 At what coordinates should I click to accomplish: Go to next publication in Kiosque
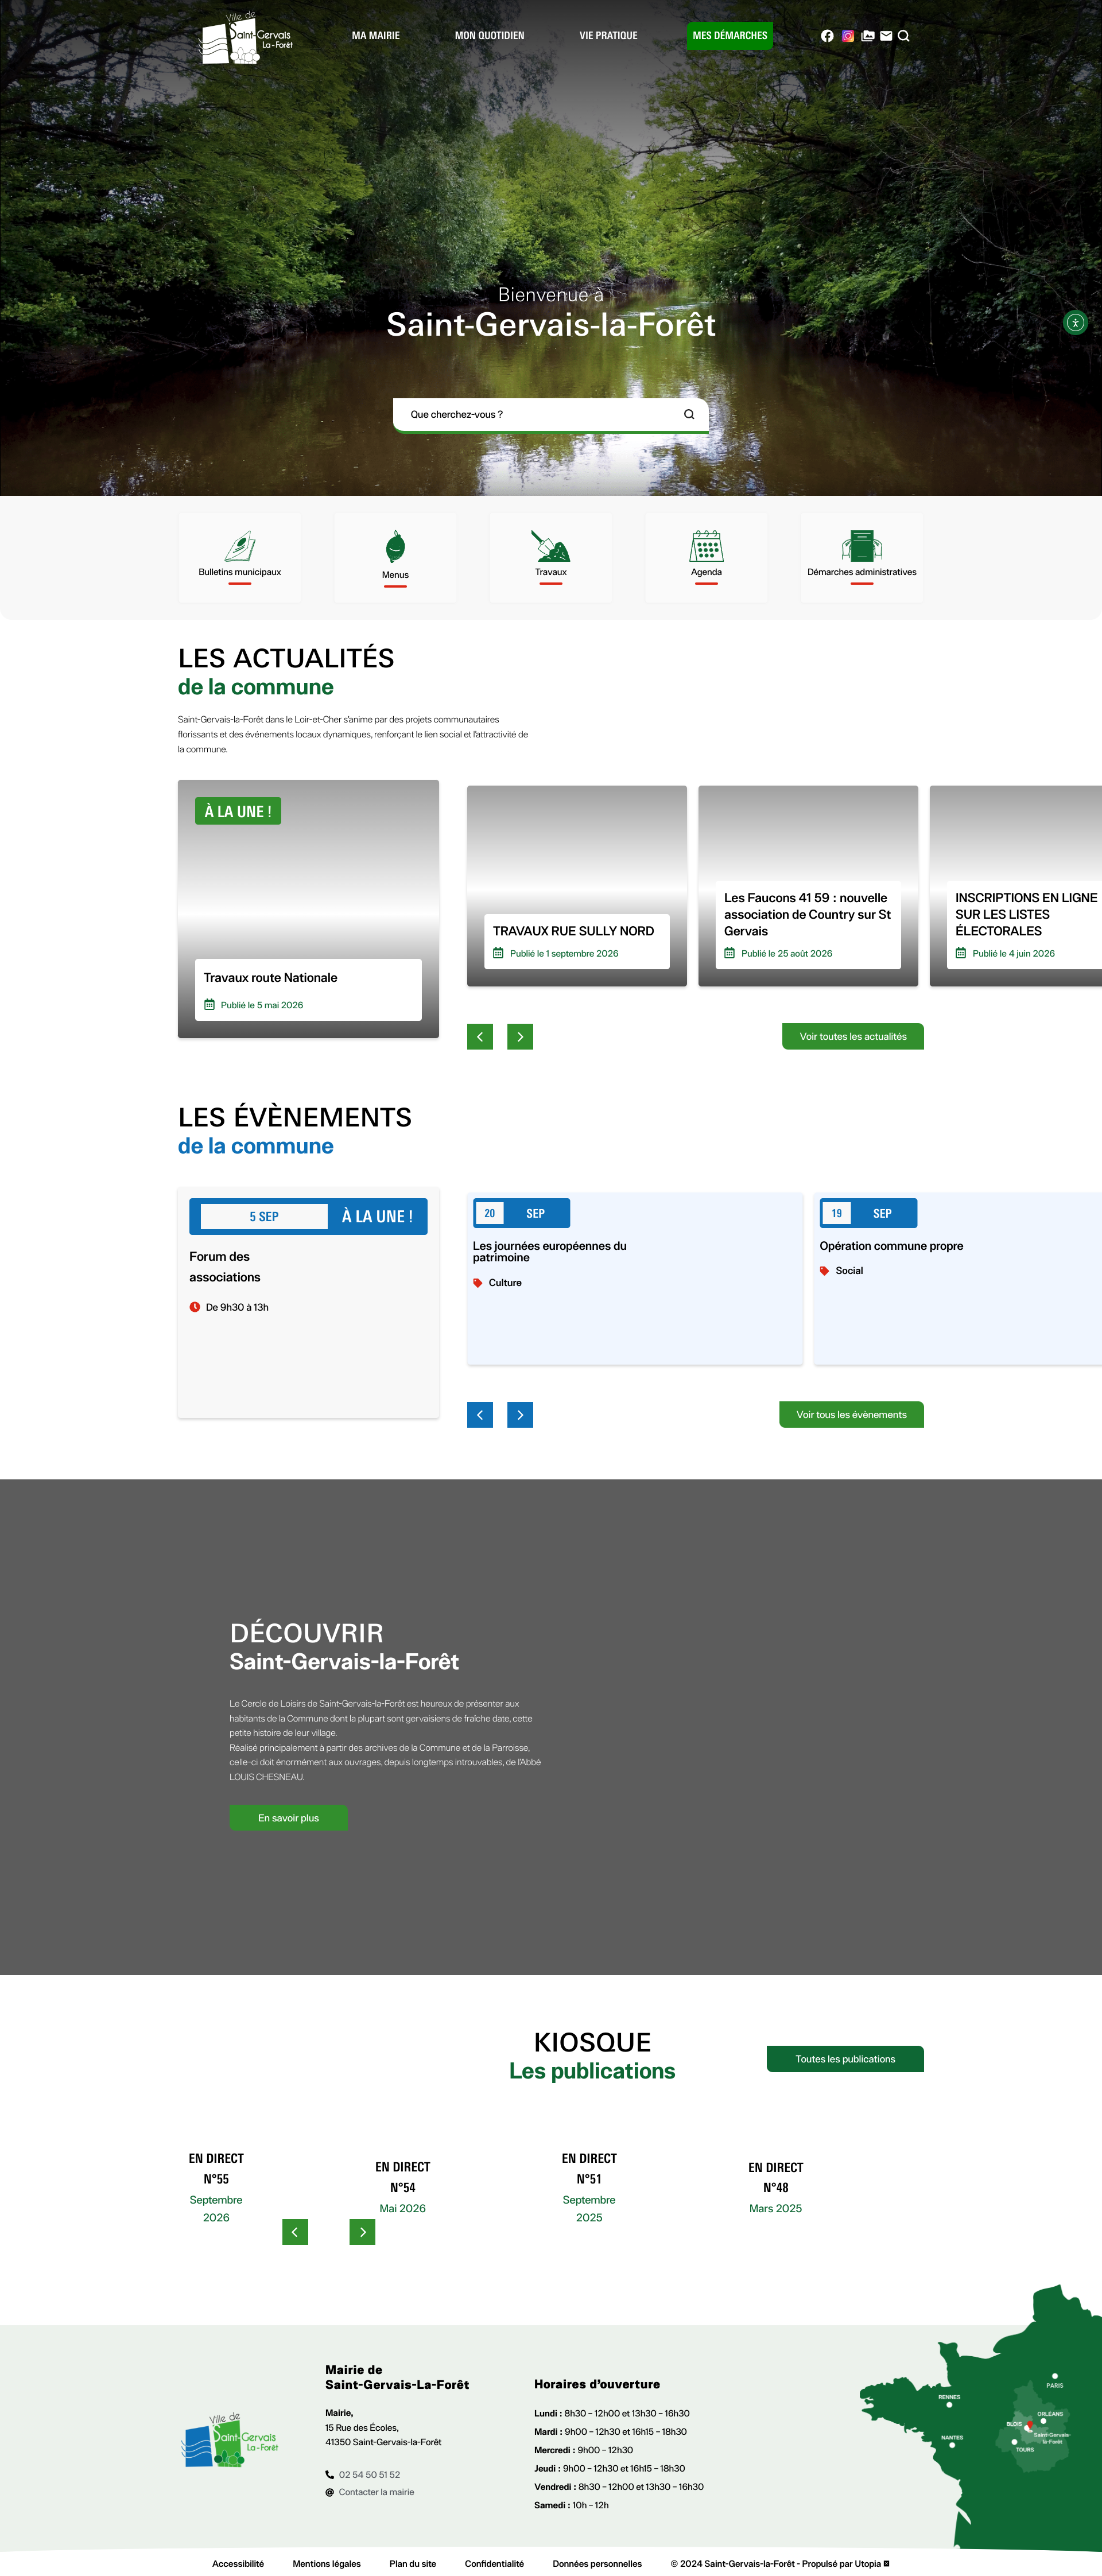coord(362,2232)
